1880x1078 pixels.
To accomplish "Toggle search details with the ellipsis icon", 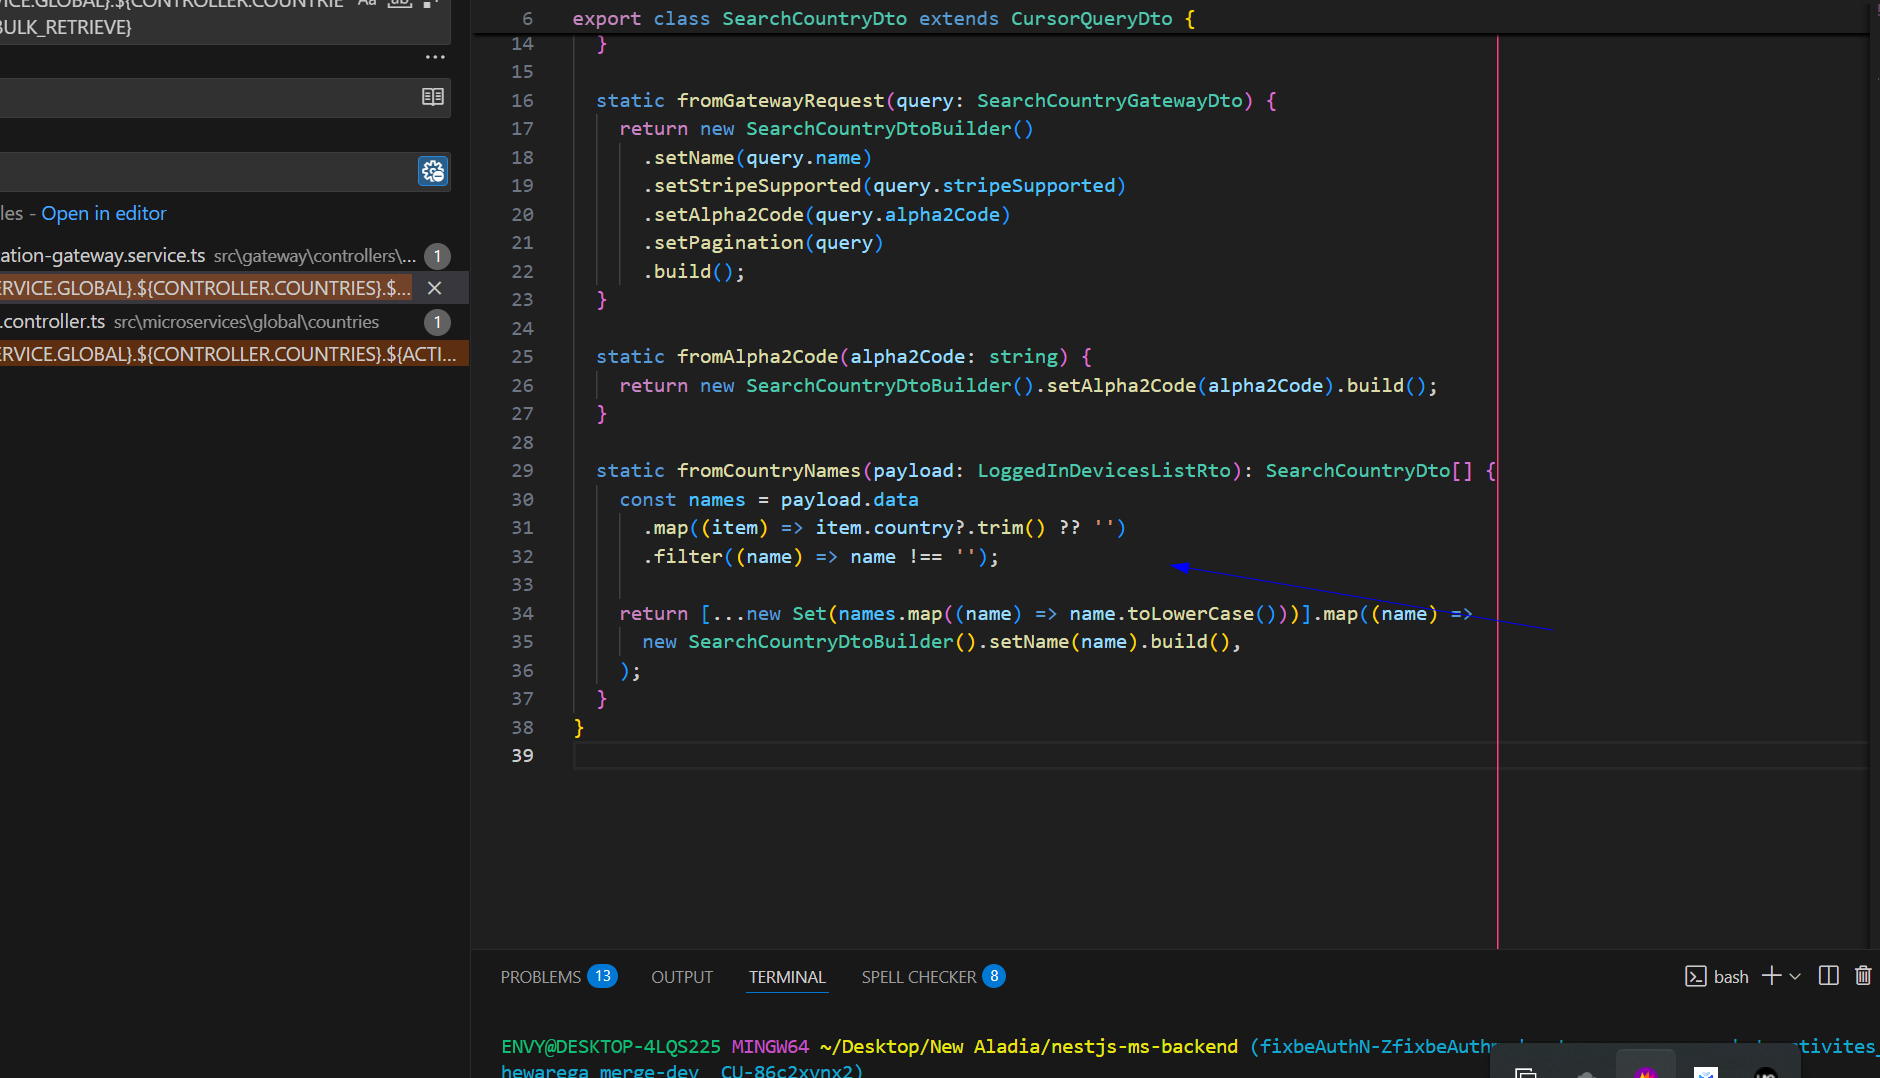I will pyautogui.click(x=435, y=57).
